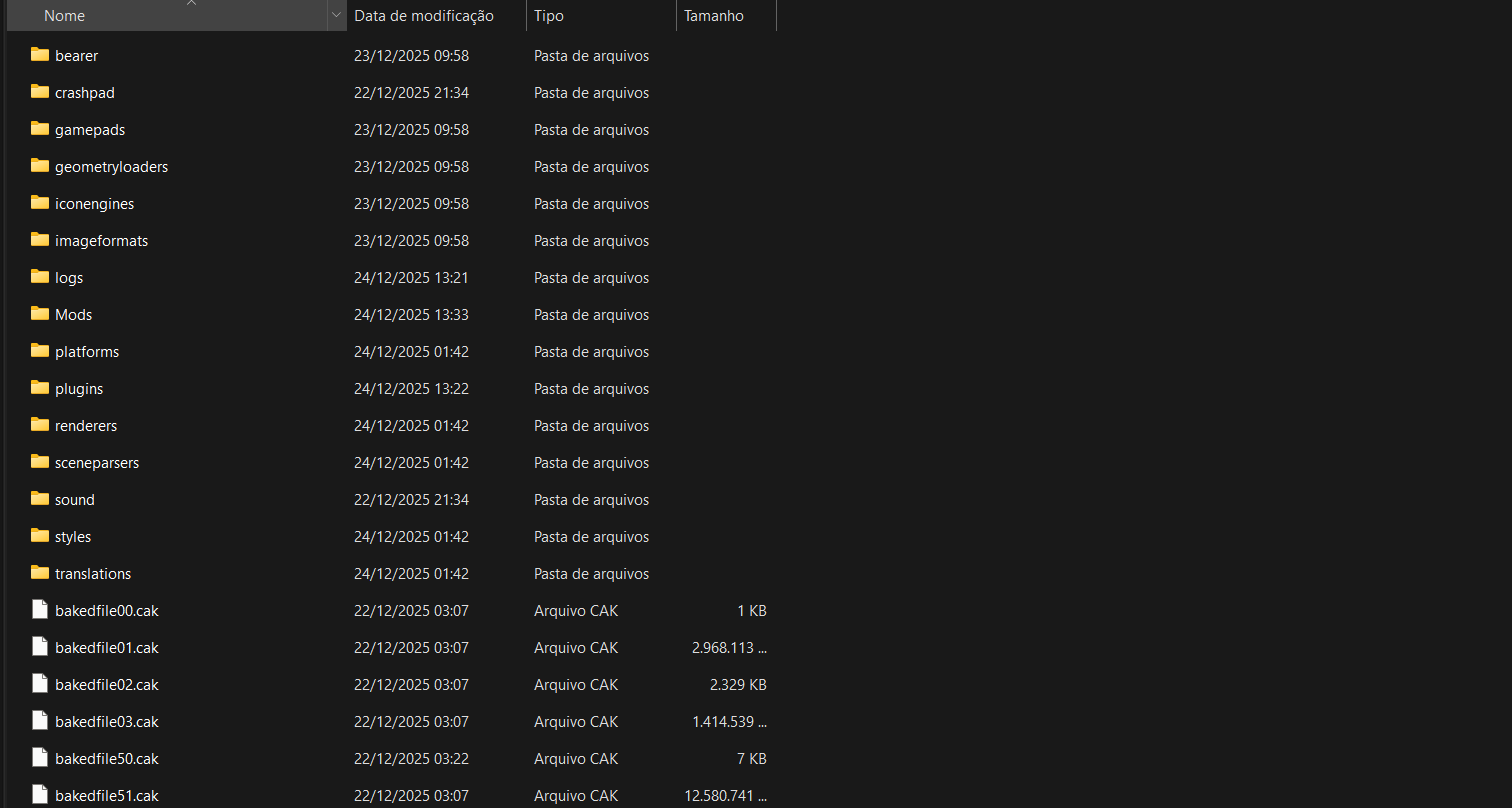Click the plugins folder icon
Viewport: 1512px width, 808px height.
click(40, 388)
